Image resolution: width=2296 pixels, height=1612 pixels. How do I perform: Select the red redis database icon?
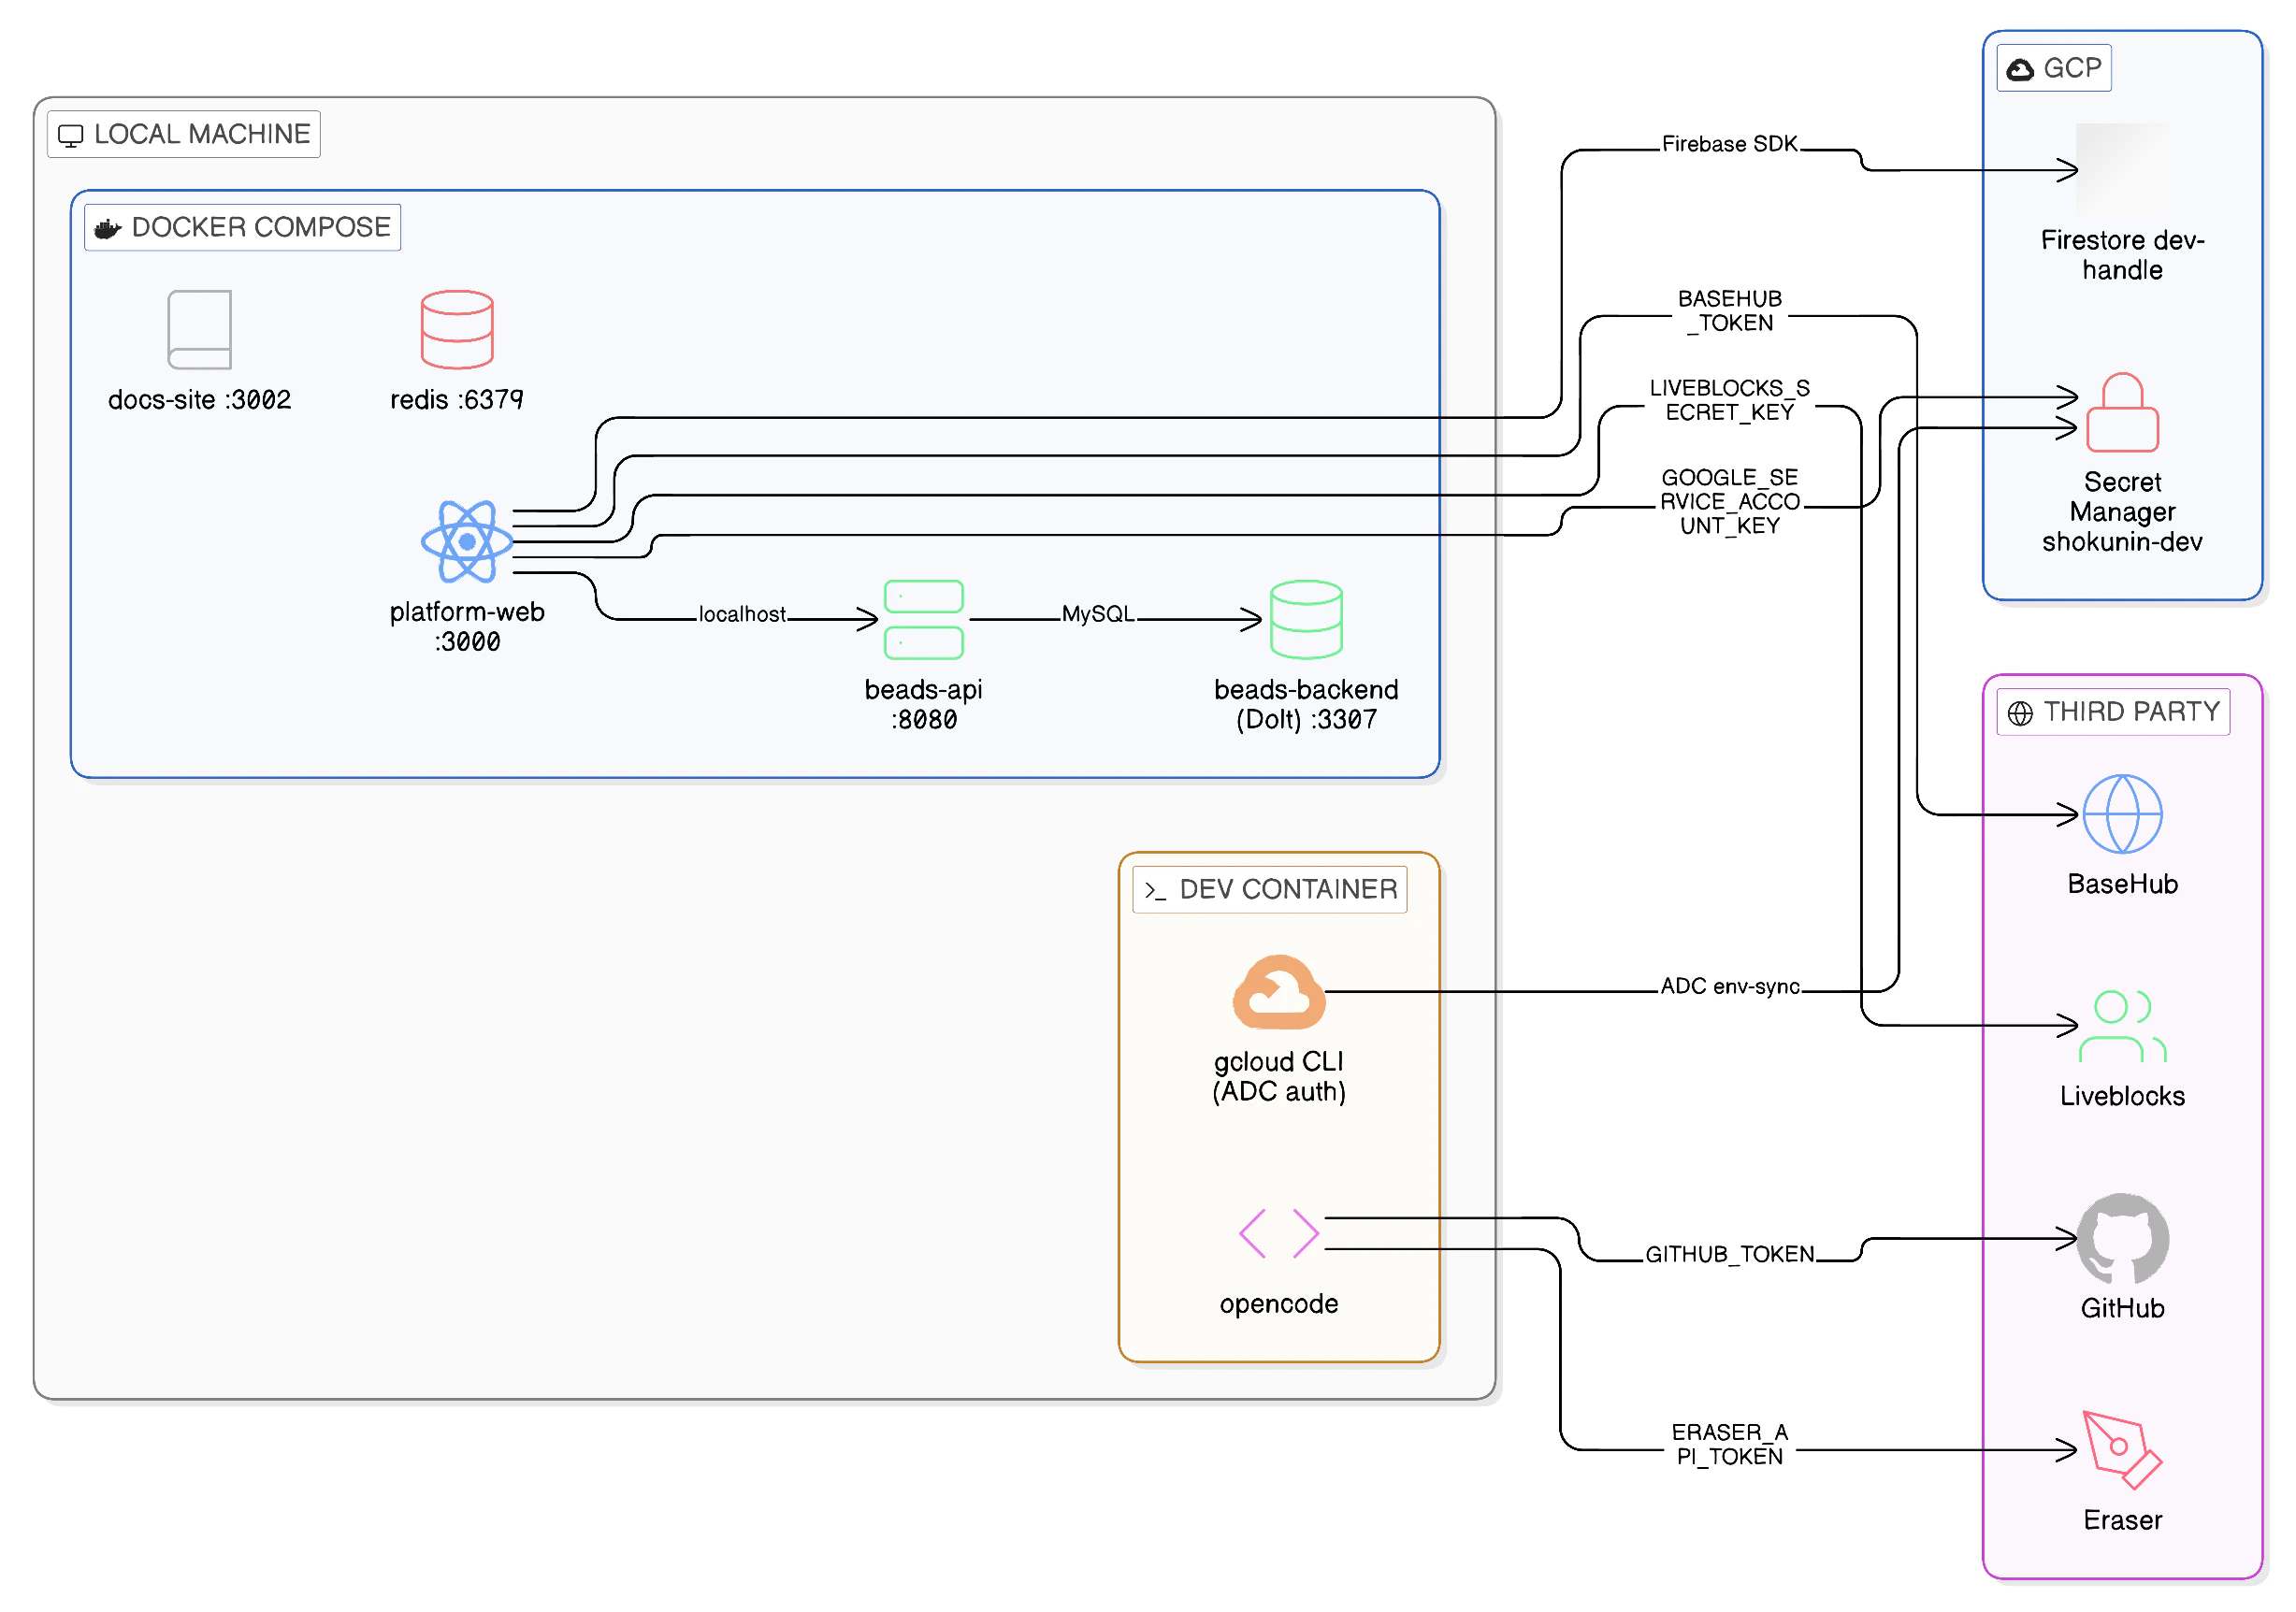click(457, 330)
